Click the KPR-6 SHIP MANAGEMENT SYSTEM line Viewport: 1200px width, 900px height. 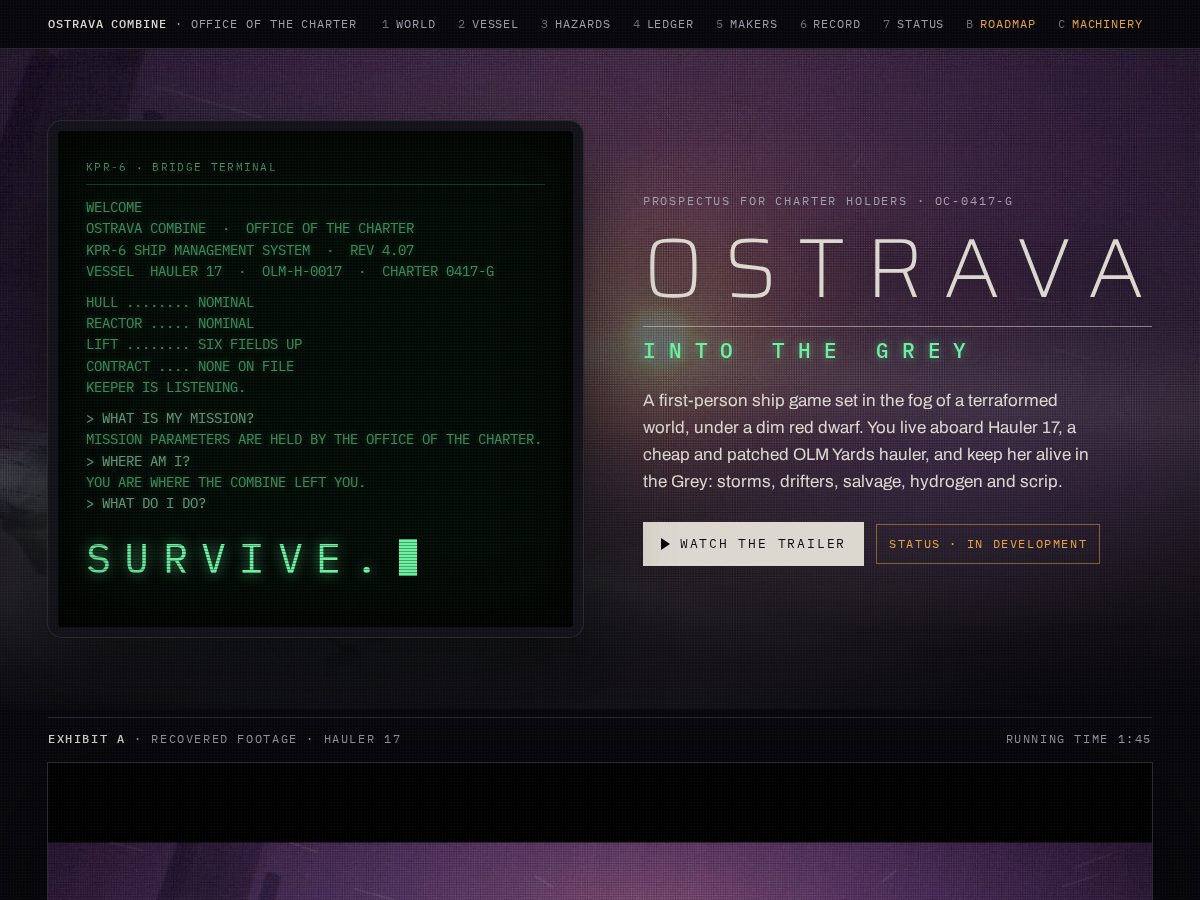click(250, 250)
